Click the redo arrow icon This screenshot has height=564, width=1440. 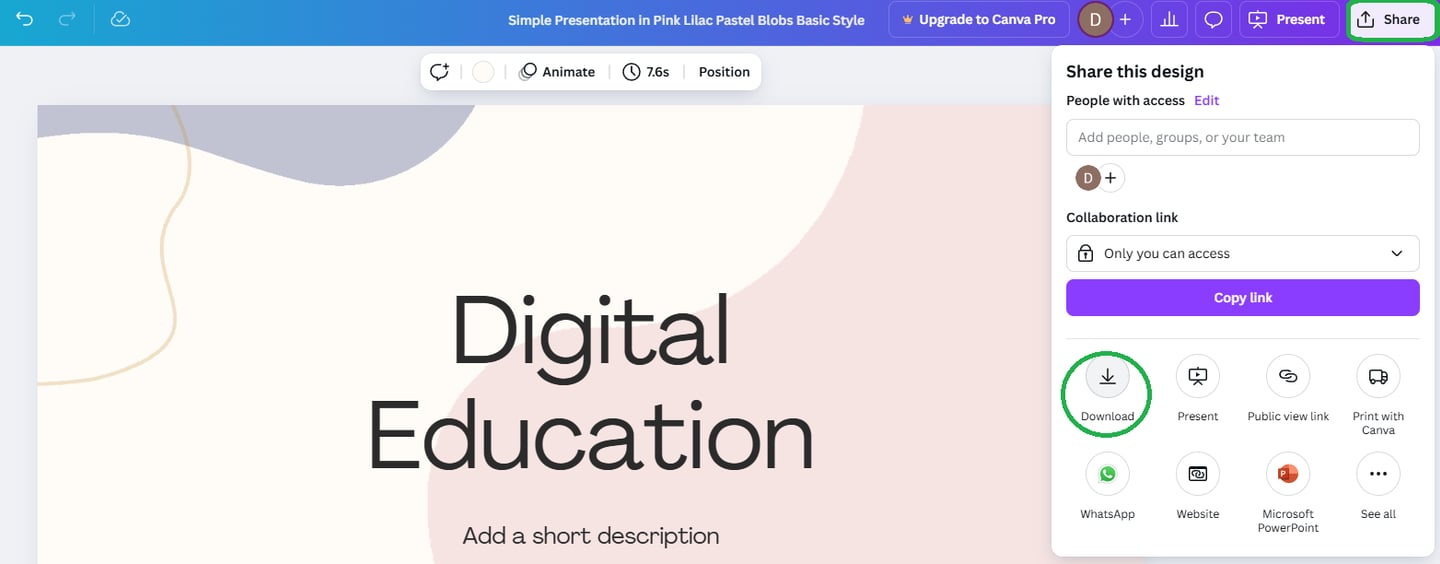[68, 19]
